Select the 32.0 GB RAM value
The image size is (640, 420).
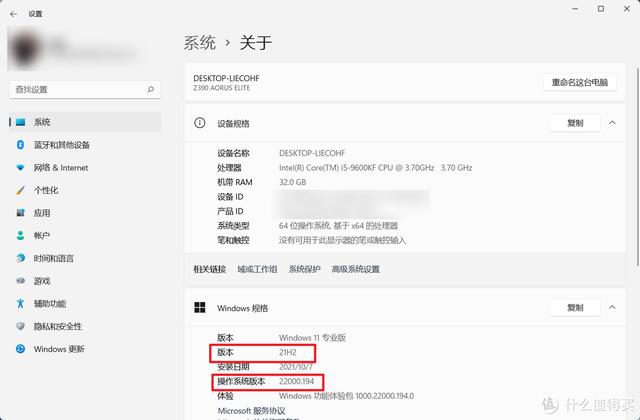tap(292, 182)
